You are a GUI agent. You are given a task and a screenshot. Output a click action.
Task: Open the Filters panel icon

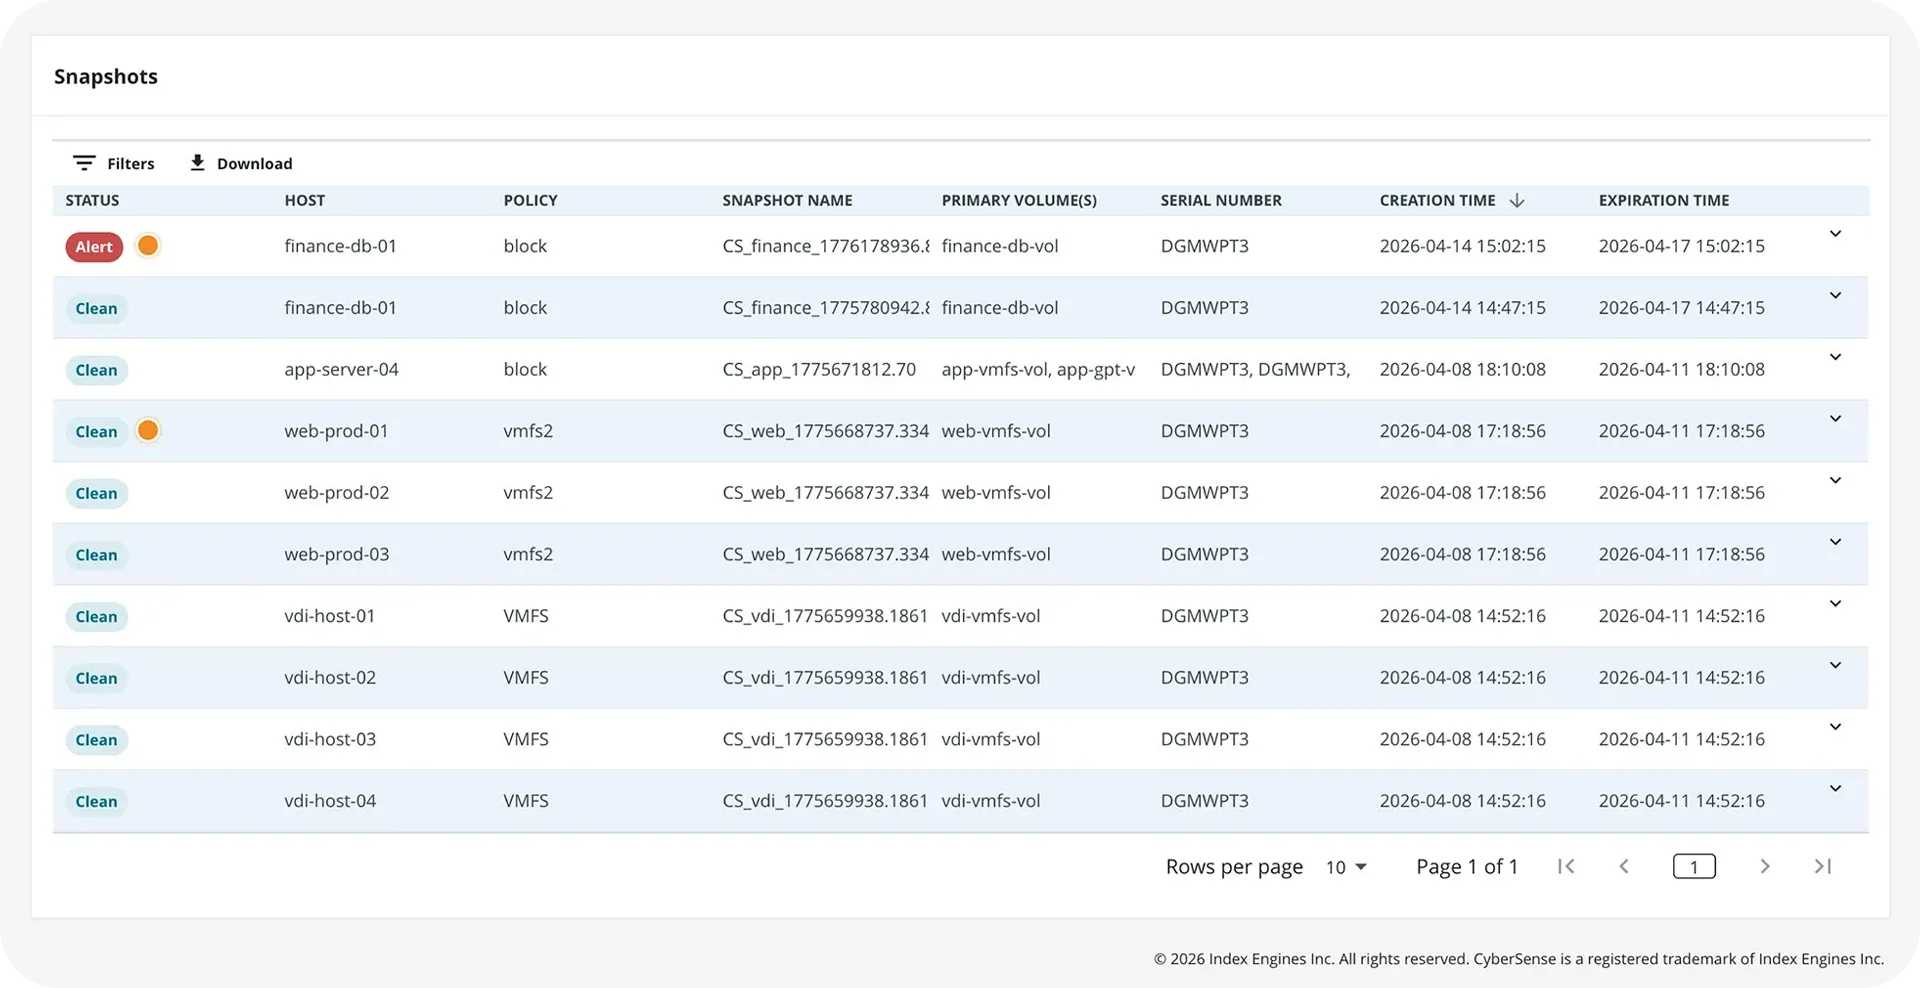click(84, 163)
